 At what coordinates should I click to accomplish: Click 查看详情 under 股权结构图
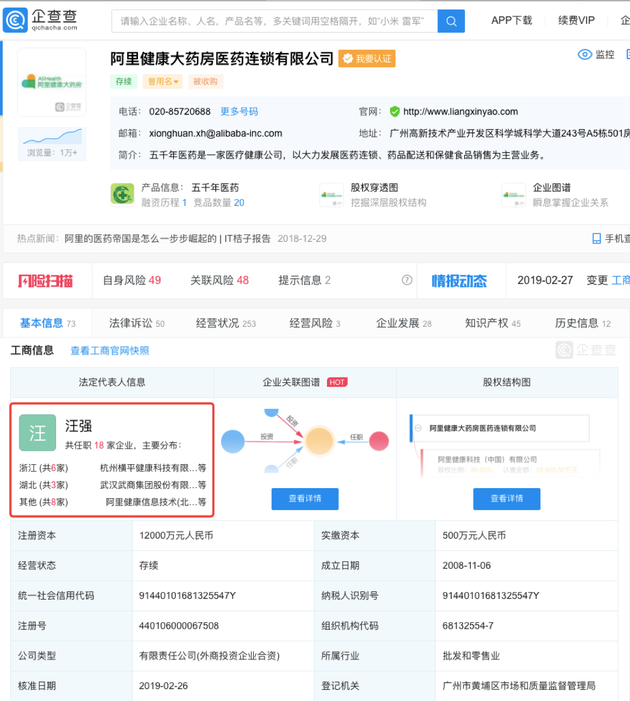(506, 499)
